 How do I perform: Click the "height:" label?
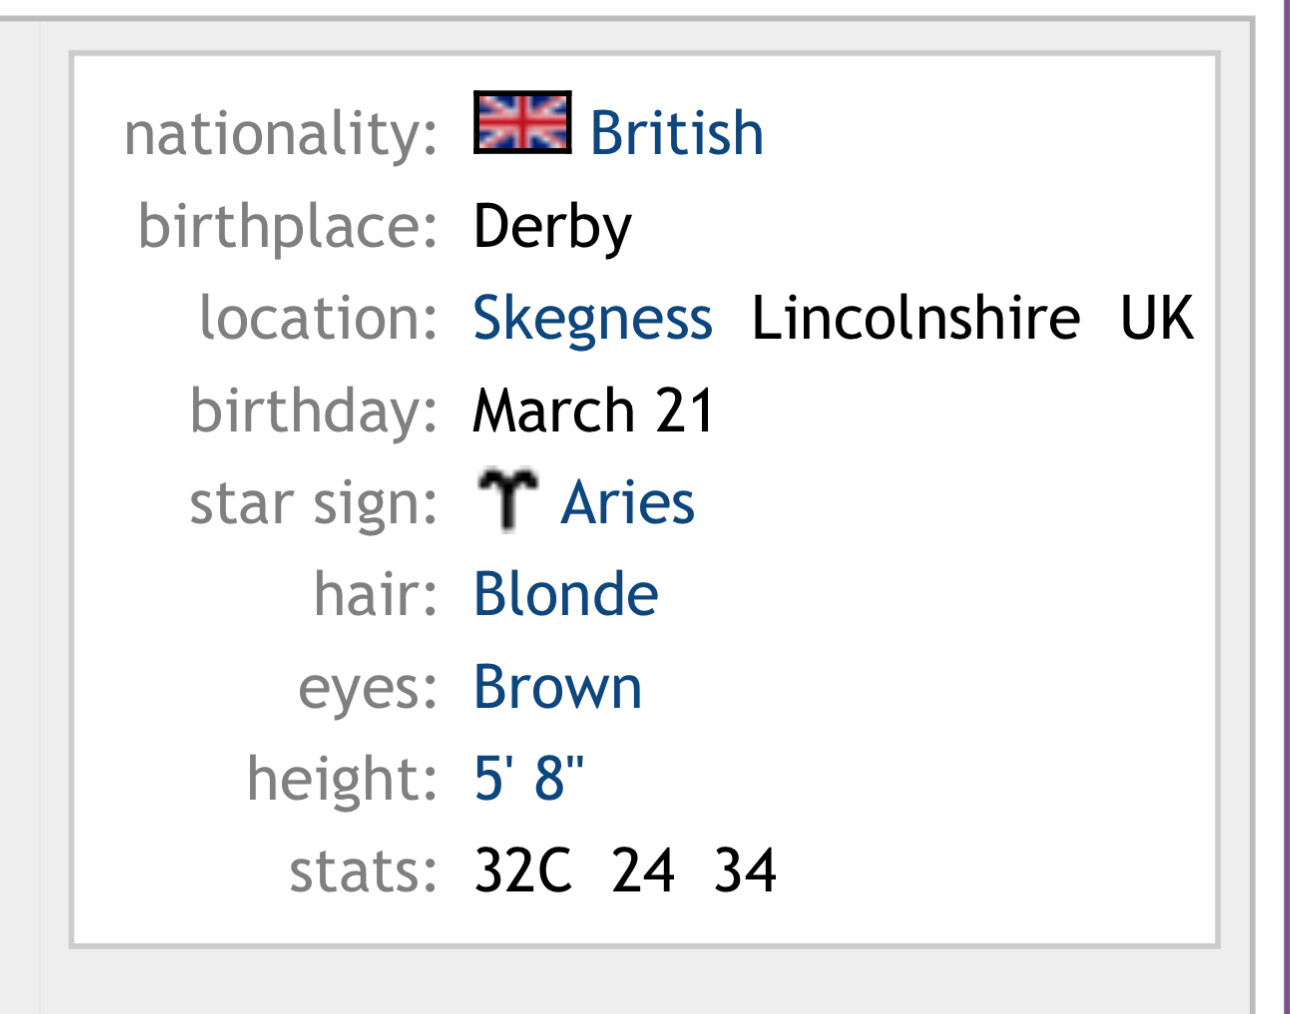(342, 780)
